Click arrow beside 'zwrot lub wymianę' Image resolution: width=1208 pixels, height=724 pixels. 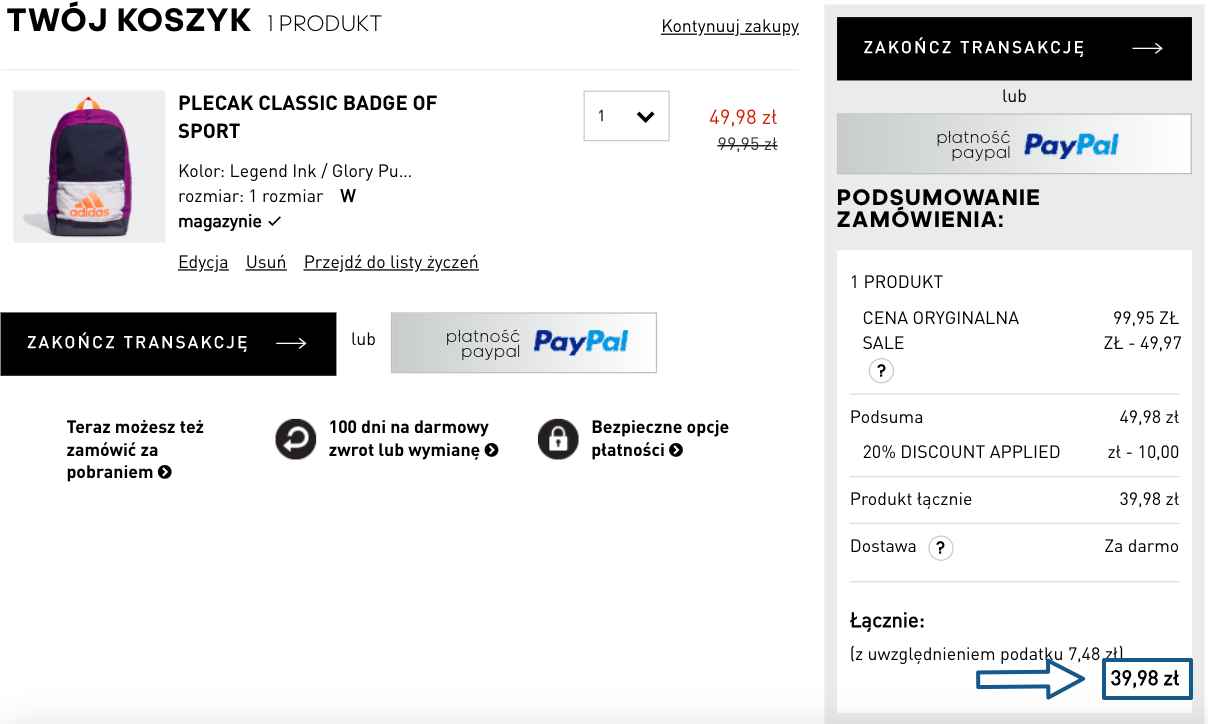(491, 450)
